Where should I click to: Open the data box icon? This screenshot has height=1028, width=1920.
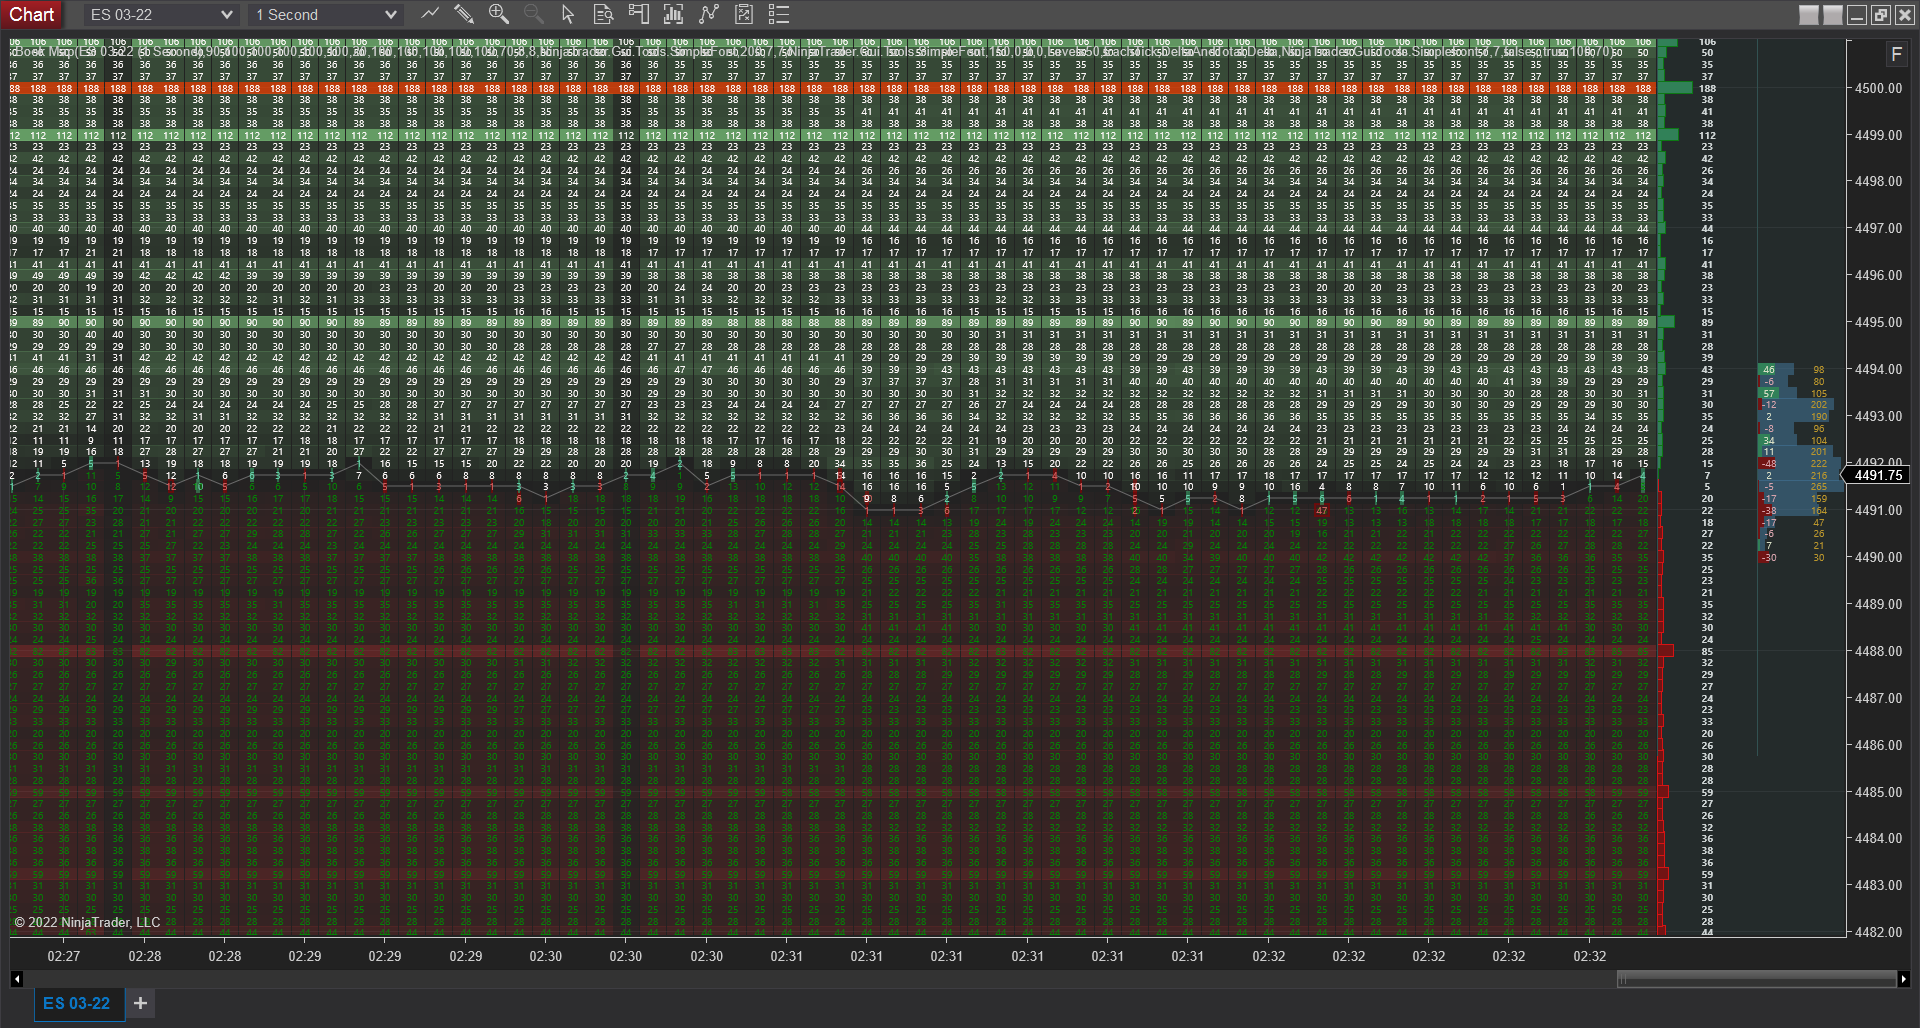tap(603, 14)
